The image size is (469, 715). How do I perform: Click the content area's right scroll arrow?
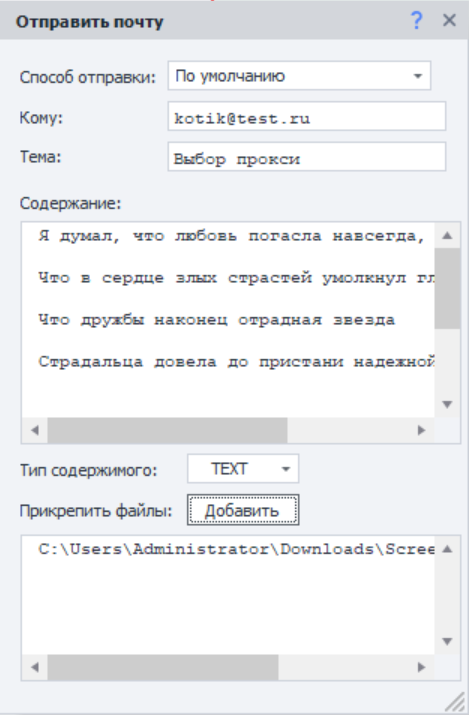422,430
